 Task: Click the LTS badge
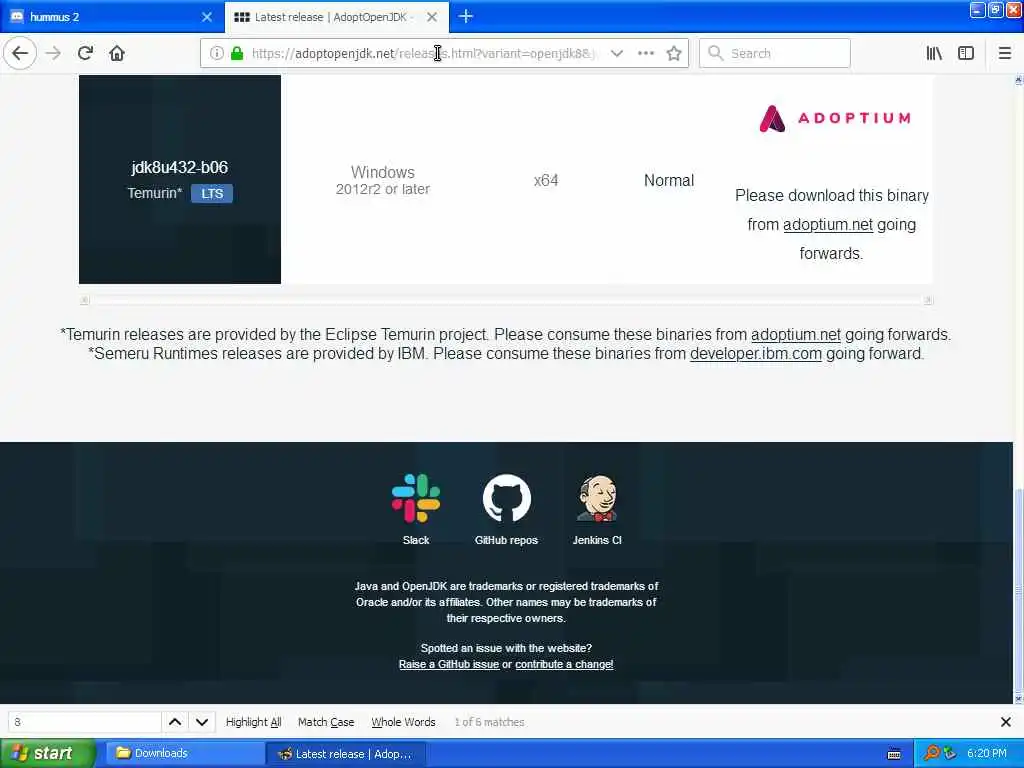tap(212, 193)
